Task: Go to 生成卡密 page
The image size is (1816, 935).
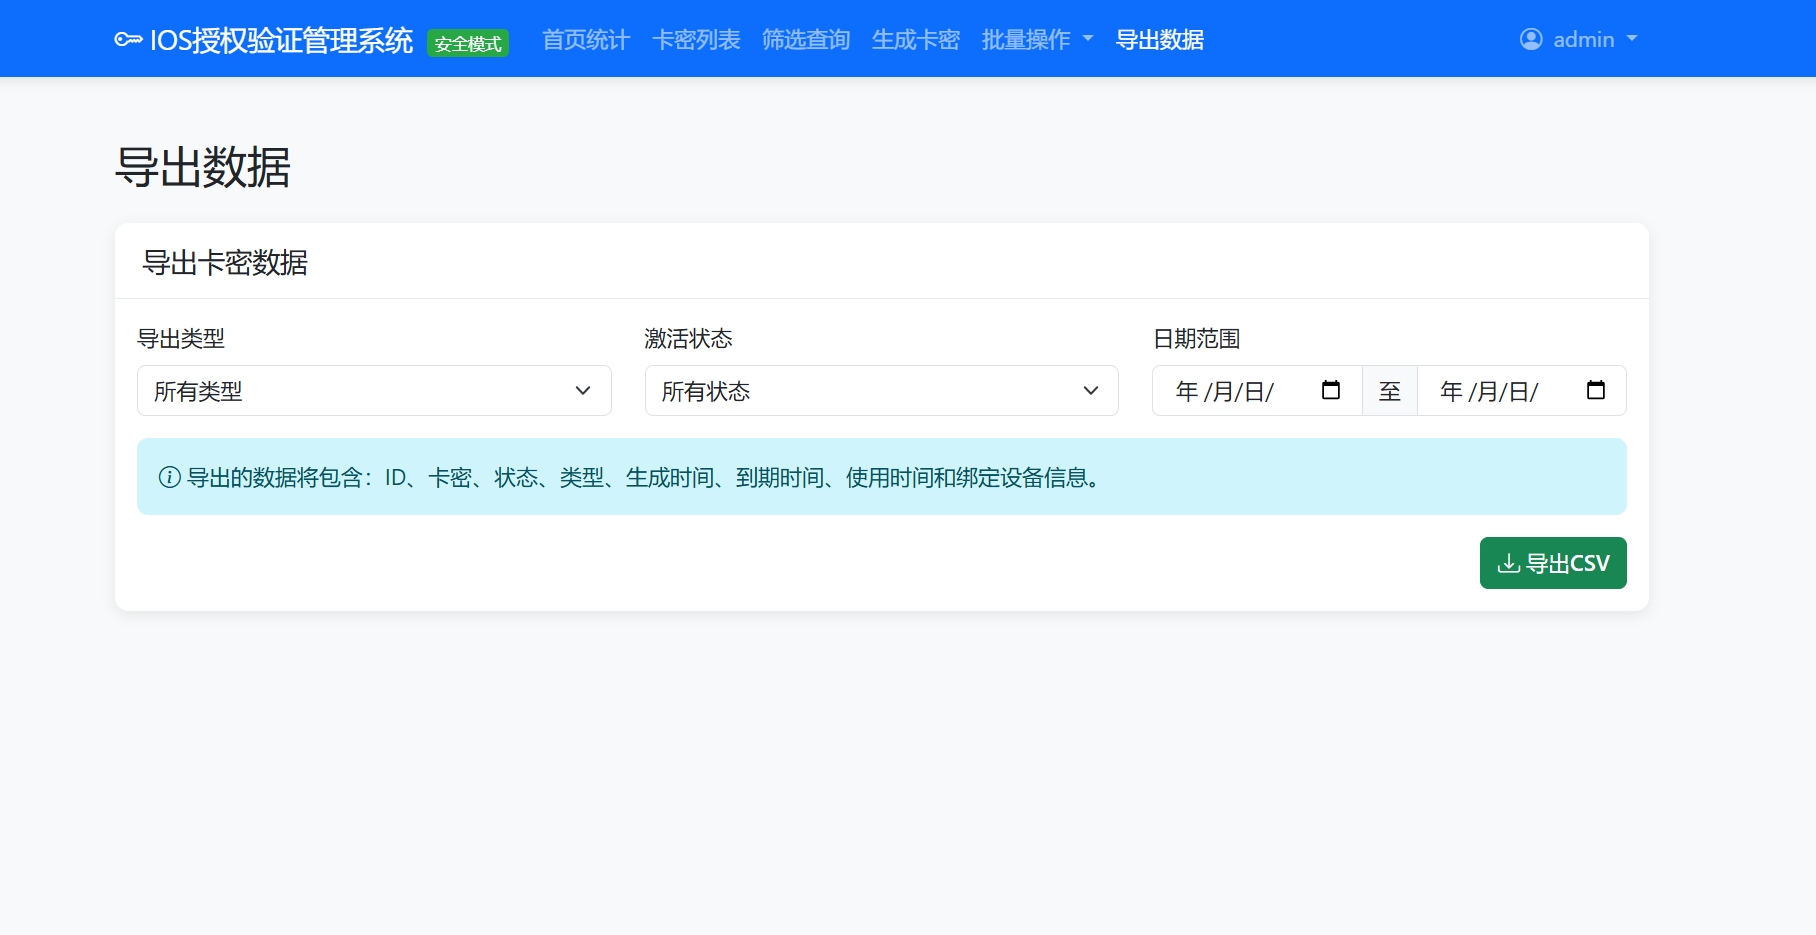Action: coord(915,40)
